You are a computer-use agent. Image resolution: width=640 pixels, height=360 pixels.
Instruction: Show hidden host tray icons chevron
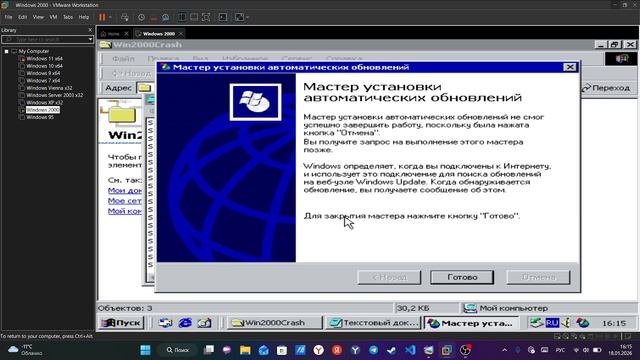[x=504, y=350]
